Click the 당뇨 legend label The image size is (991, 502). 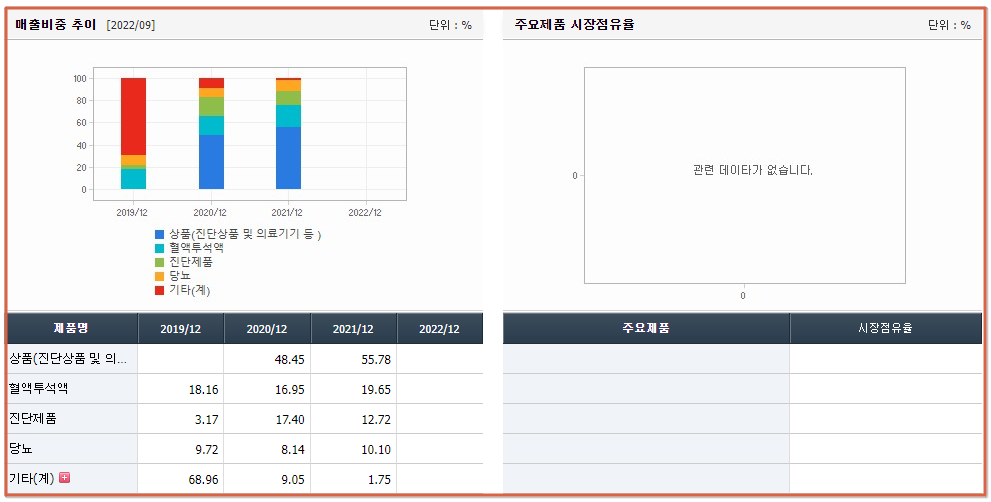pyautogui.click(x=180, y=276)
